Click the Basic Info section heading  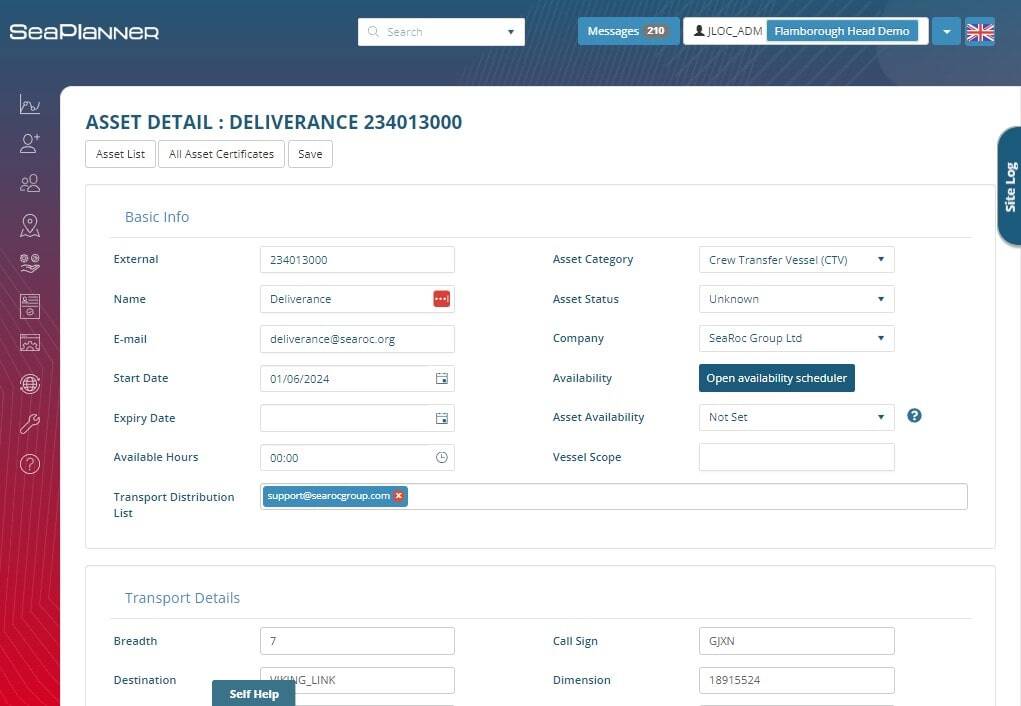(157, 217)
